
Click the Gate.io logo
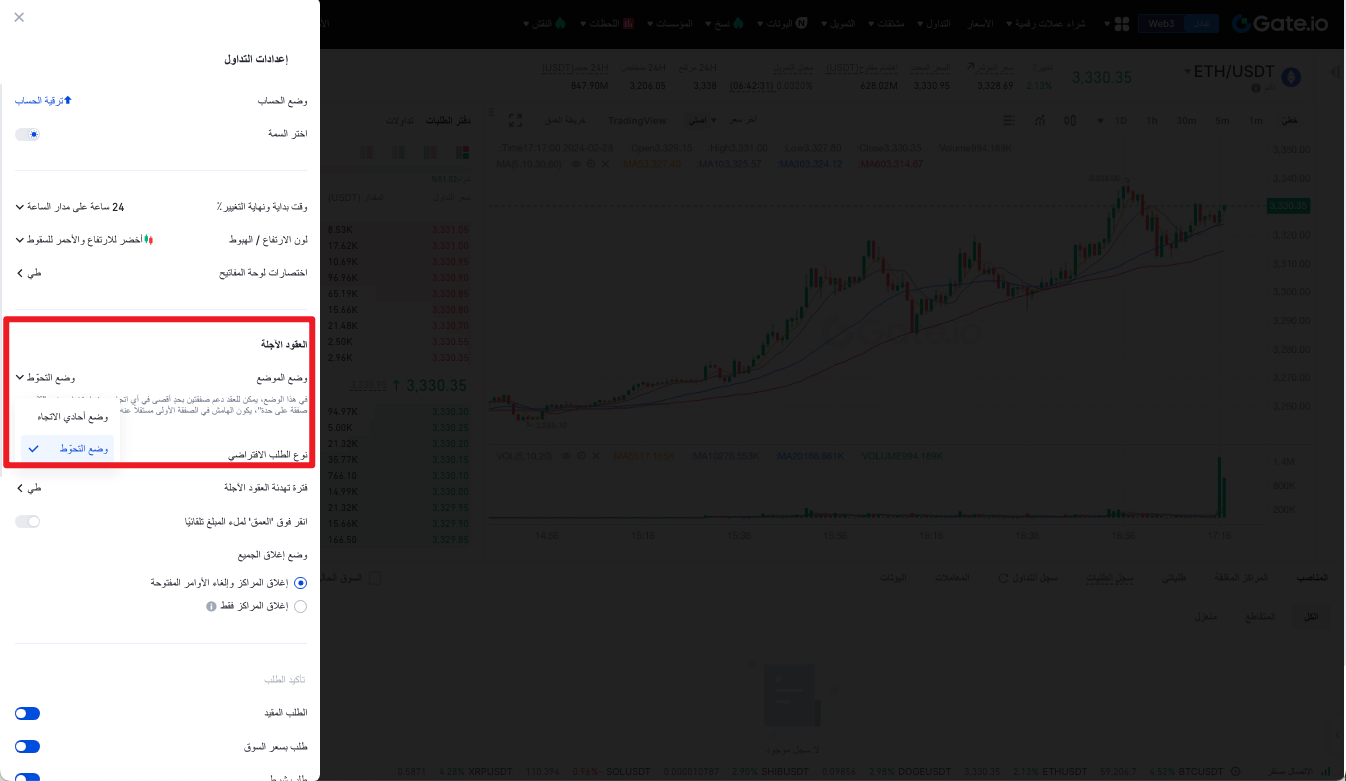click(1281, 23)
